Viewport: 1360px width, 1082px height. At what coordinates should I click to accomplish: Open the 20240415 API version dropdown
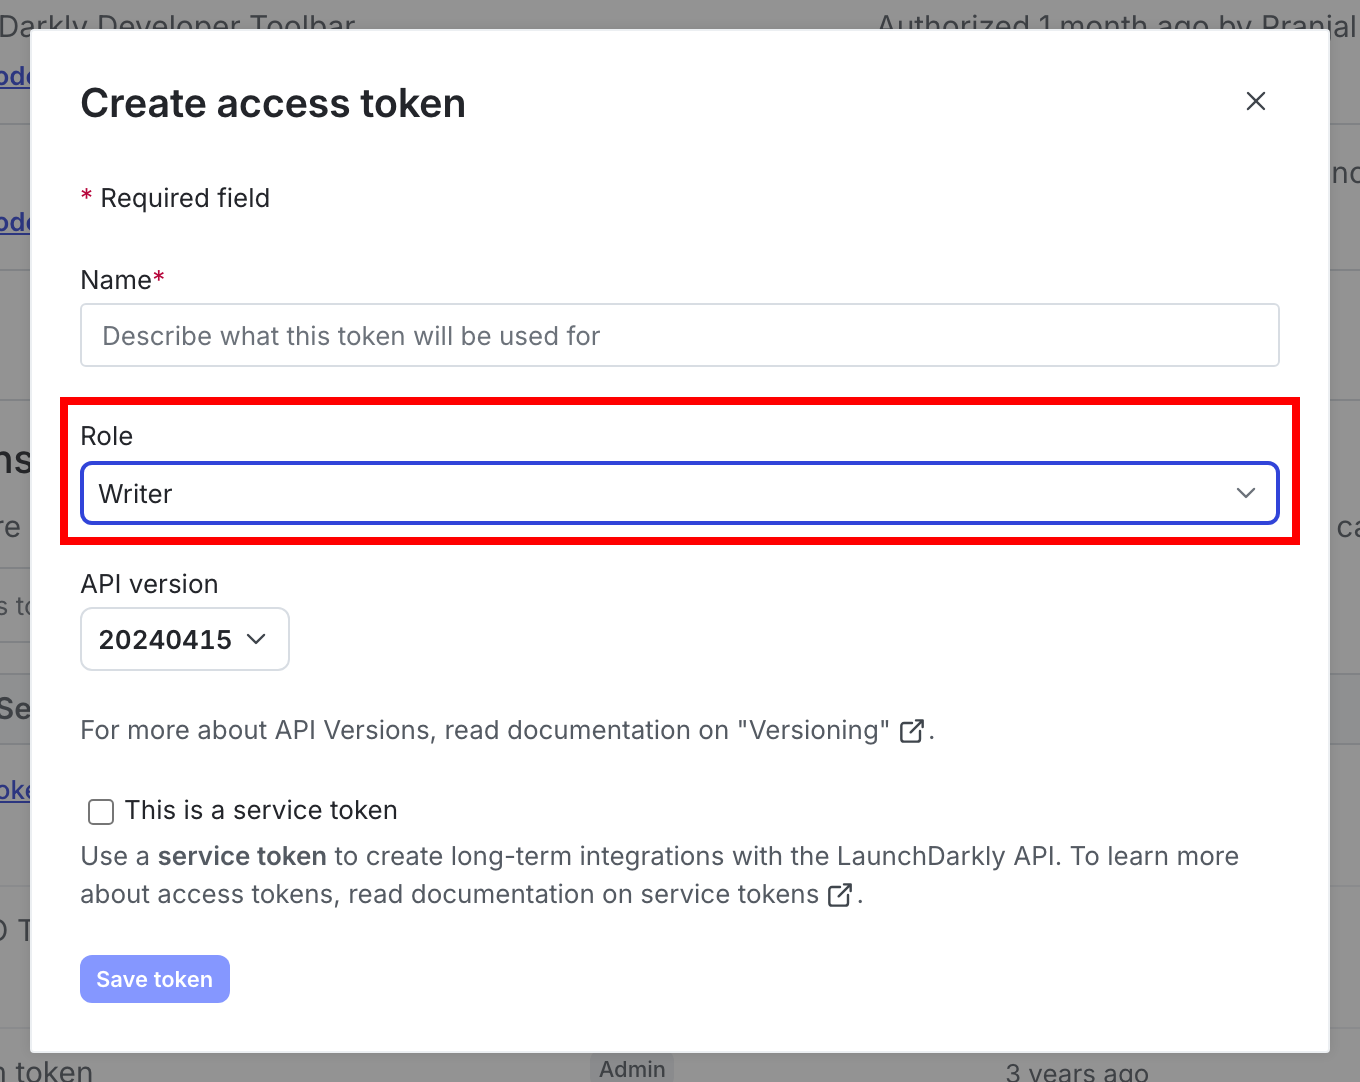(184, 639)
